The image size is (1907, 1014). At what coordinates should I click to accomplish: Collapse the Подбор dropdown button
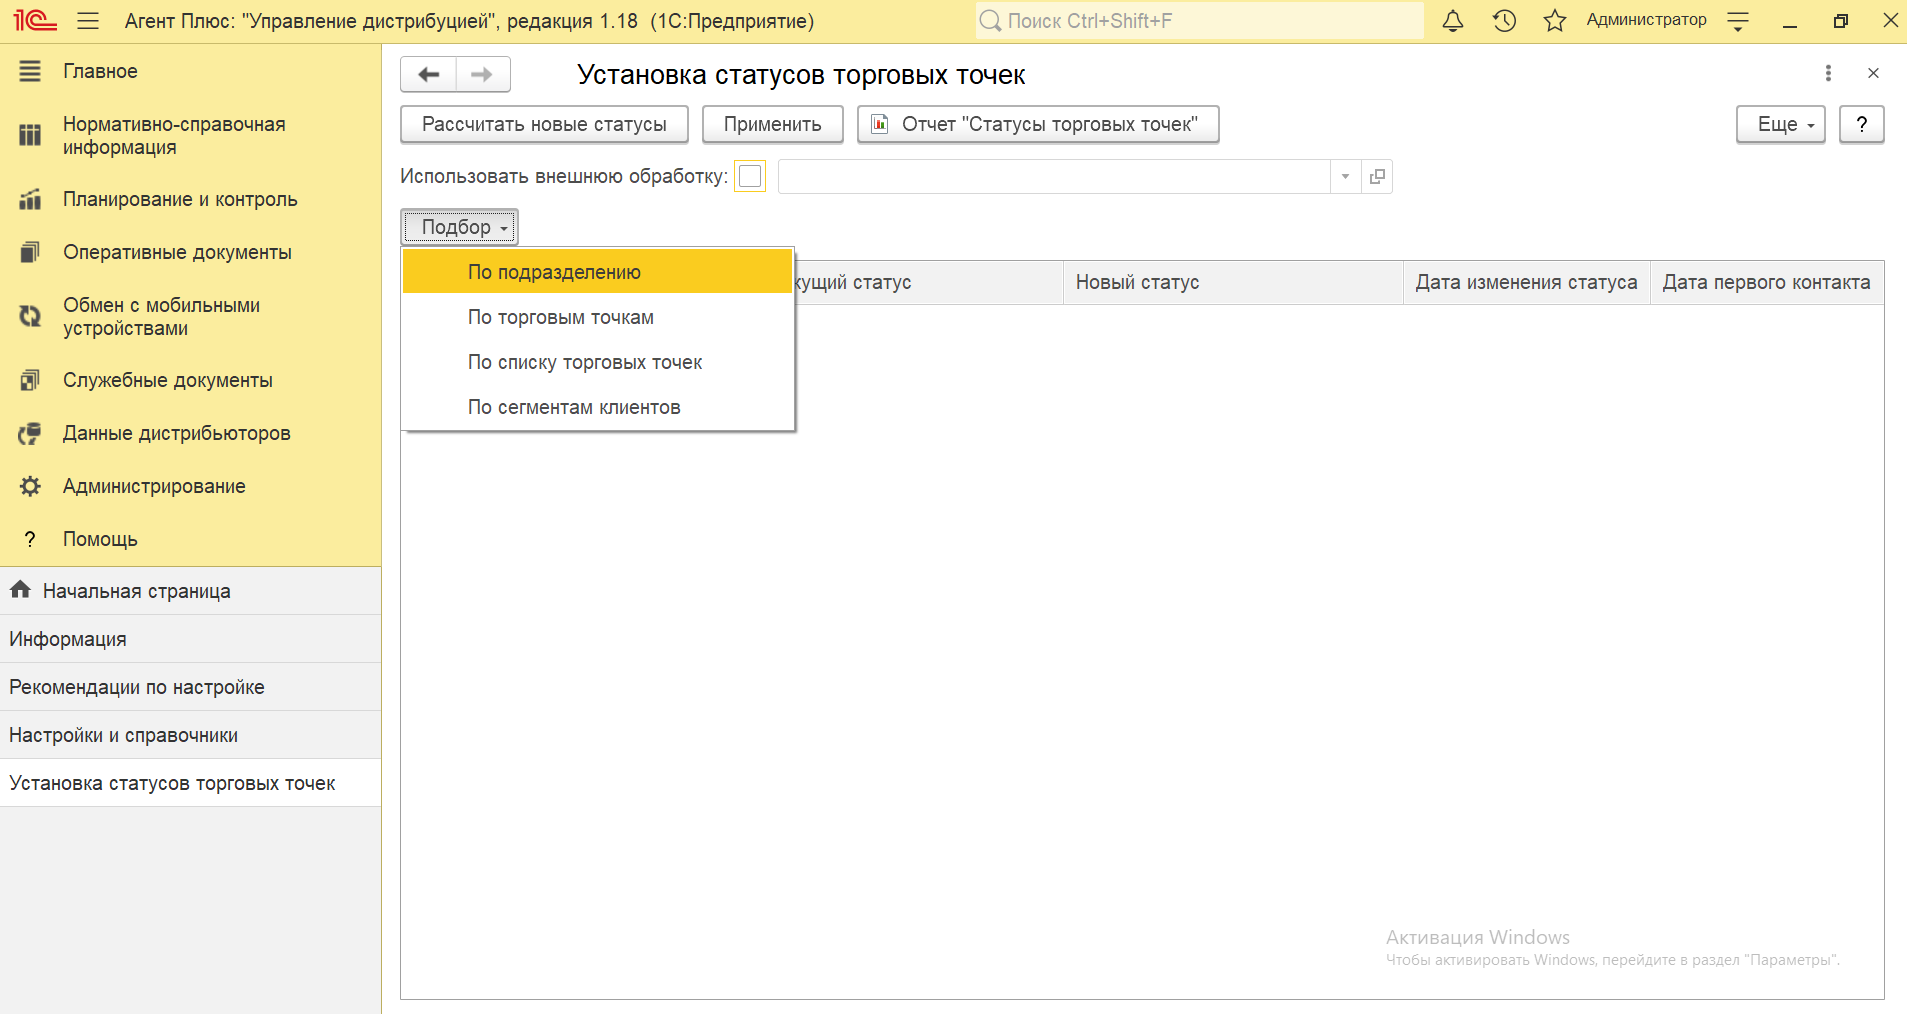pyautogui.click(x=459, y=227)
